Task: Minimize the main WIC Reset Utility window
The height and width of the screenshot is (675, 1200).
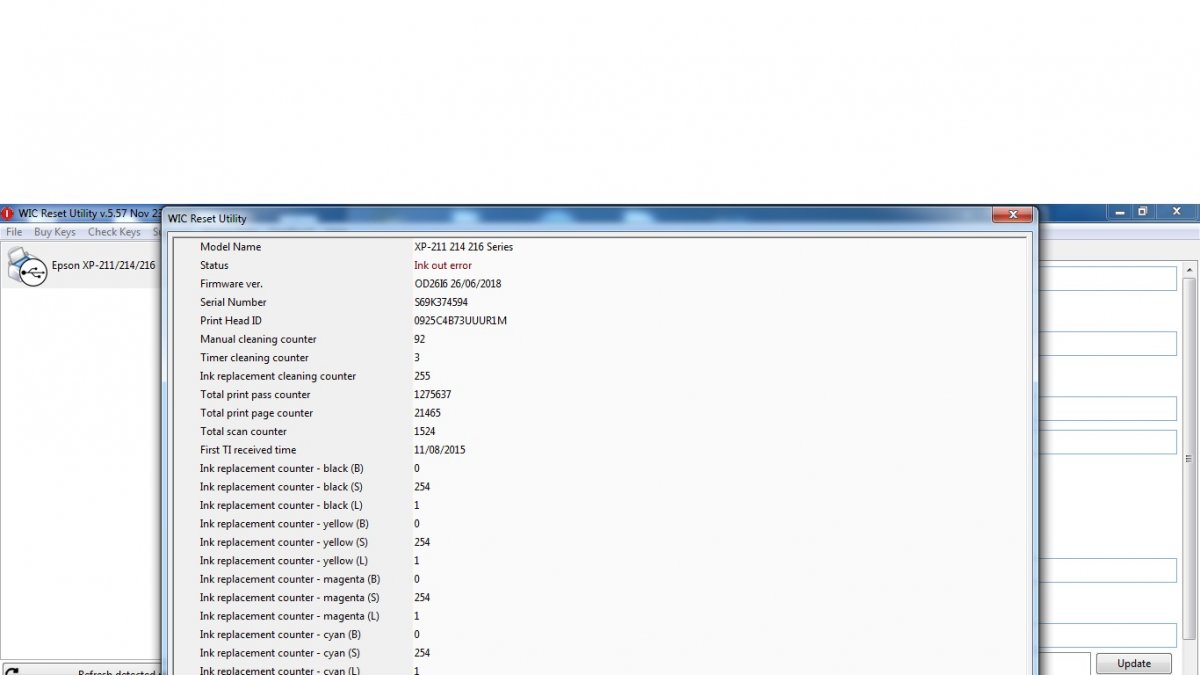Action: [x=1119, y=212]
